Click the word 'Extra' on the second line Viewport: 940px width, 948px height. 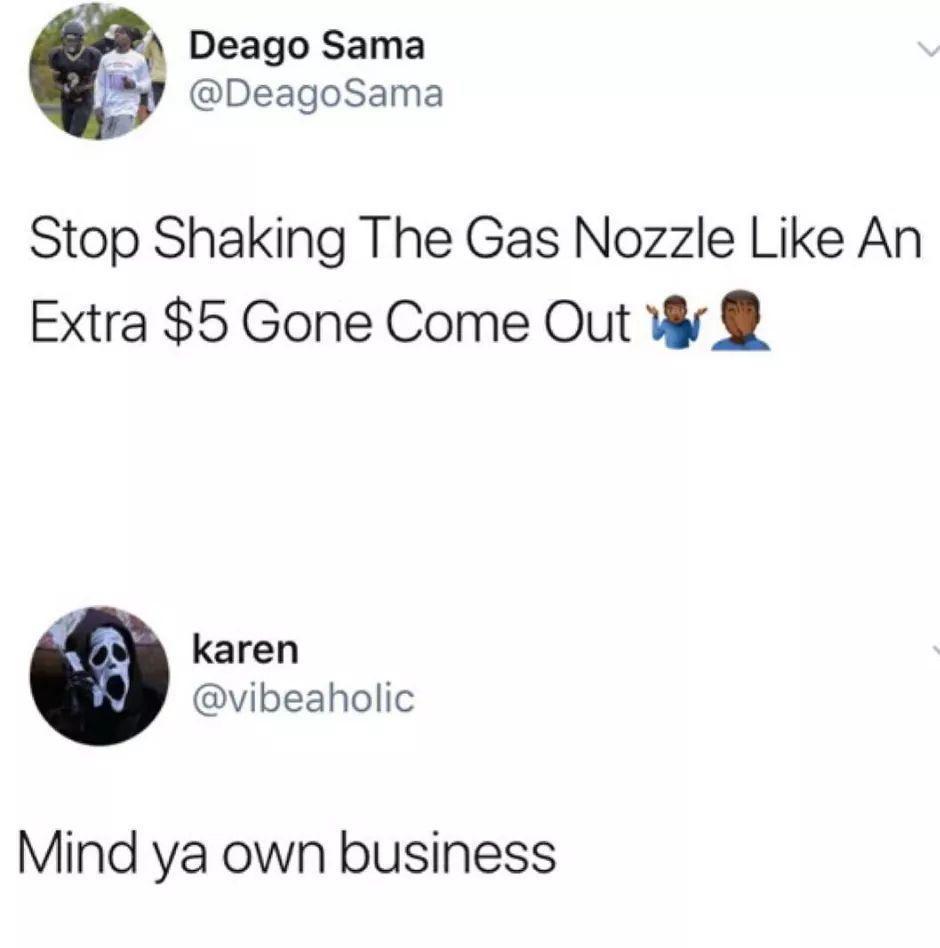click(x=88, y=322)
